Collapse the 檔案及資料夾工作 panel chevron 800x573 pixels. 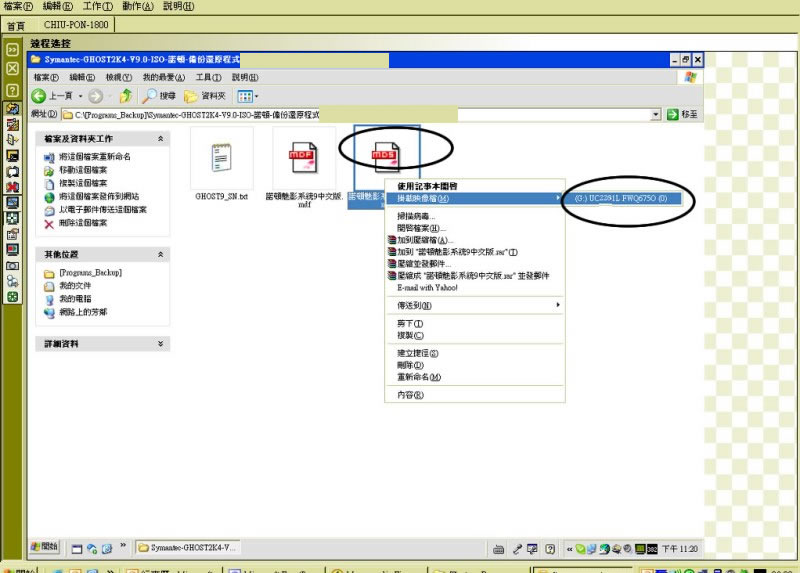(161, 139)
